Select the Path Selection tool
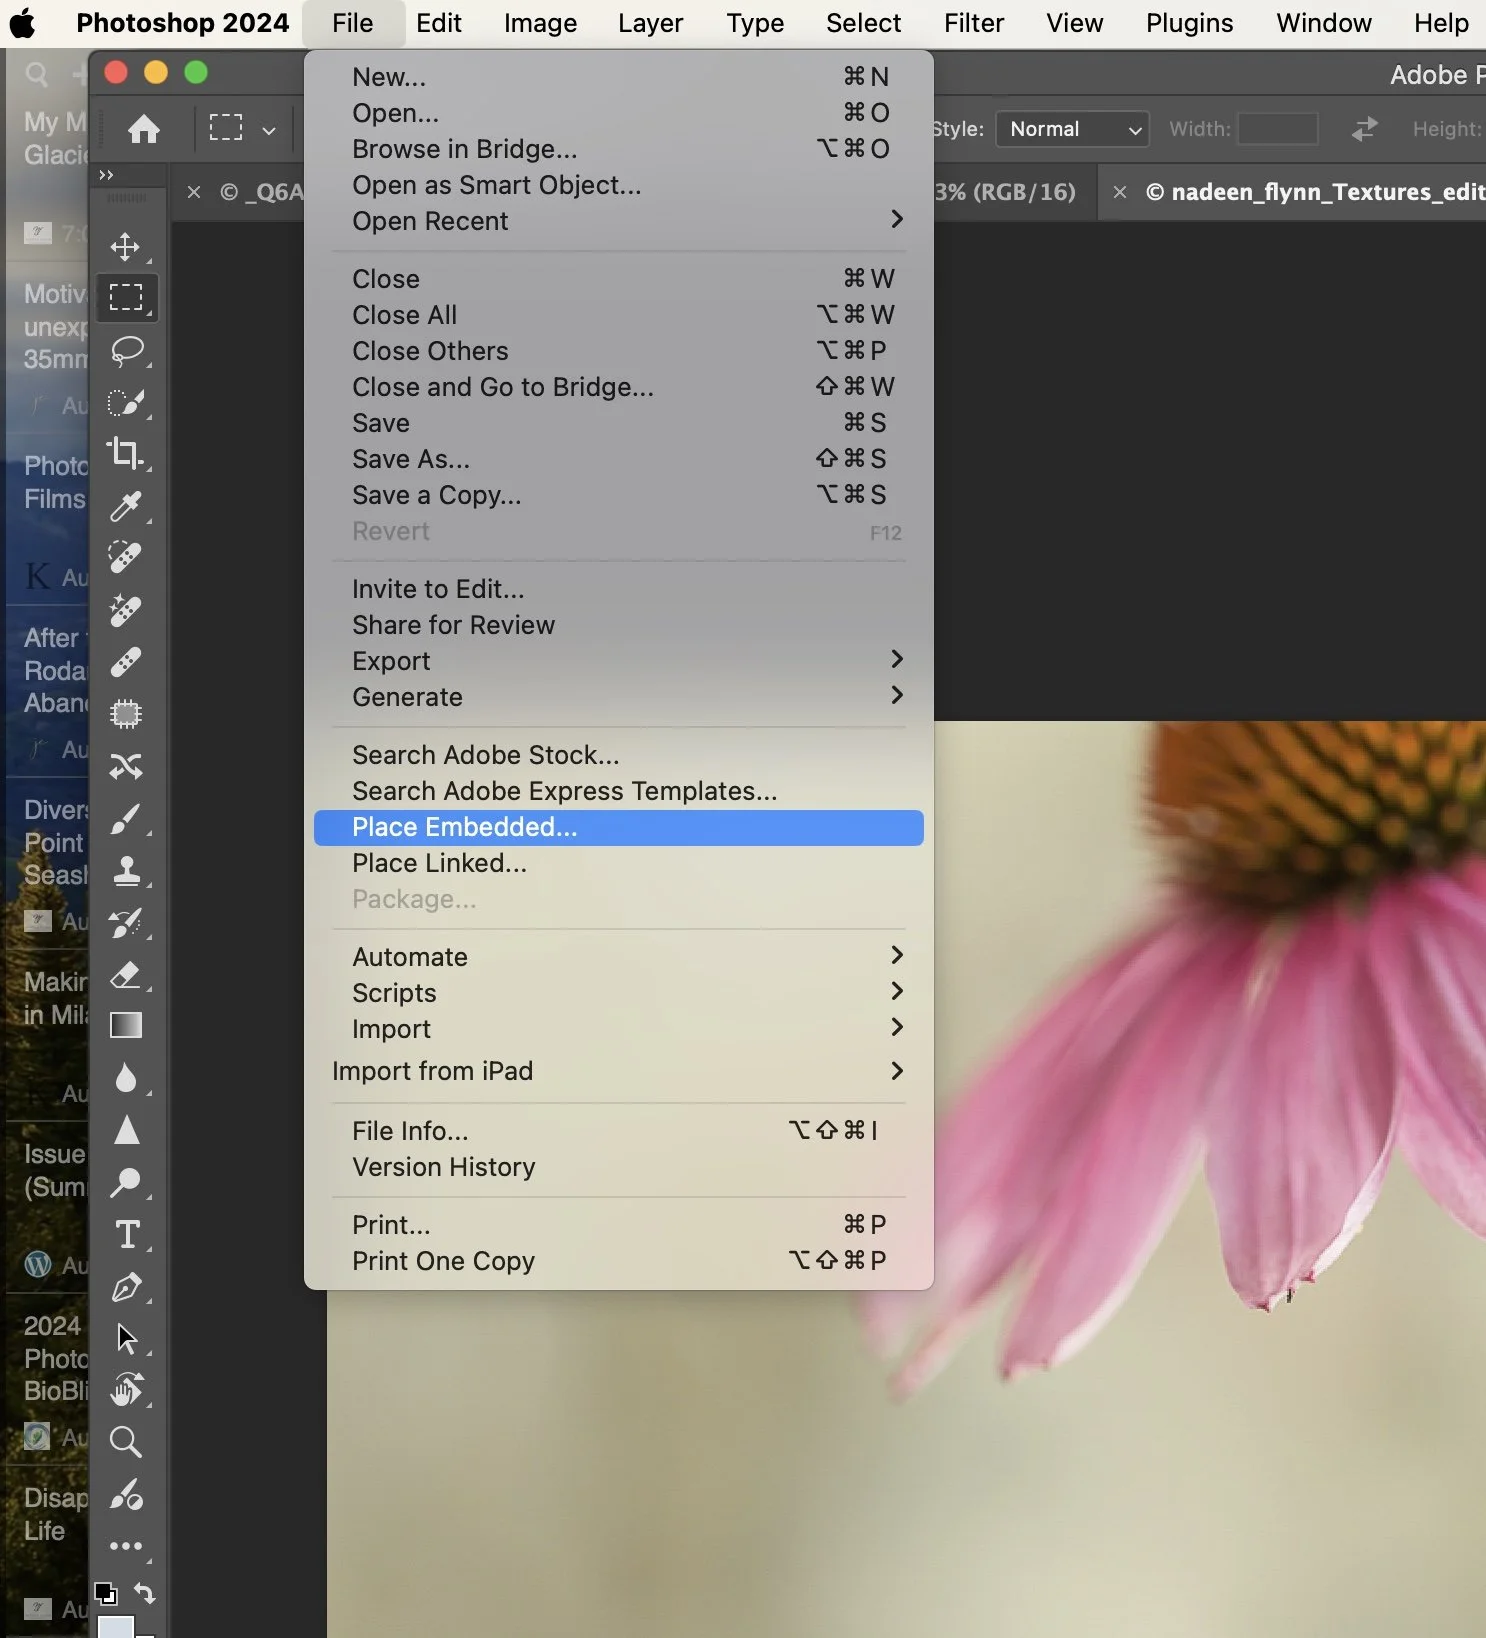This screenshot has height=1638, width=1486. pos(127,1338)
